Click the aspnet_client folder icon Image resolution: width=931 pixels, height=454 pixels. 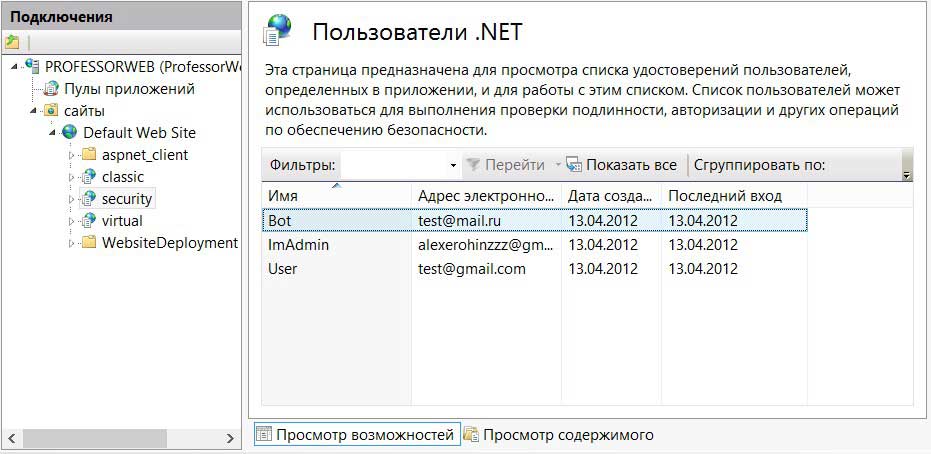tap(88, 154)
